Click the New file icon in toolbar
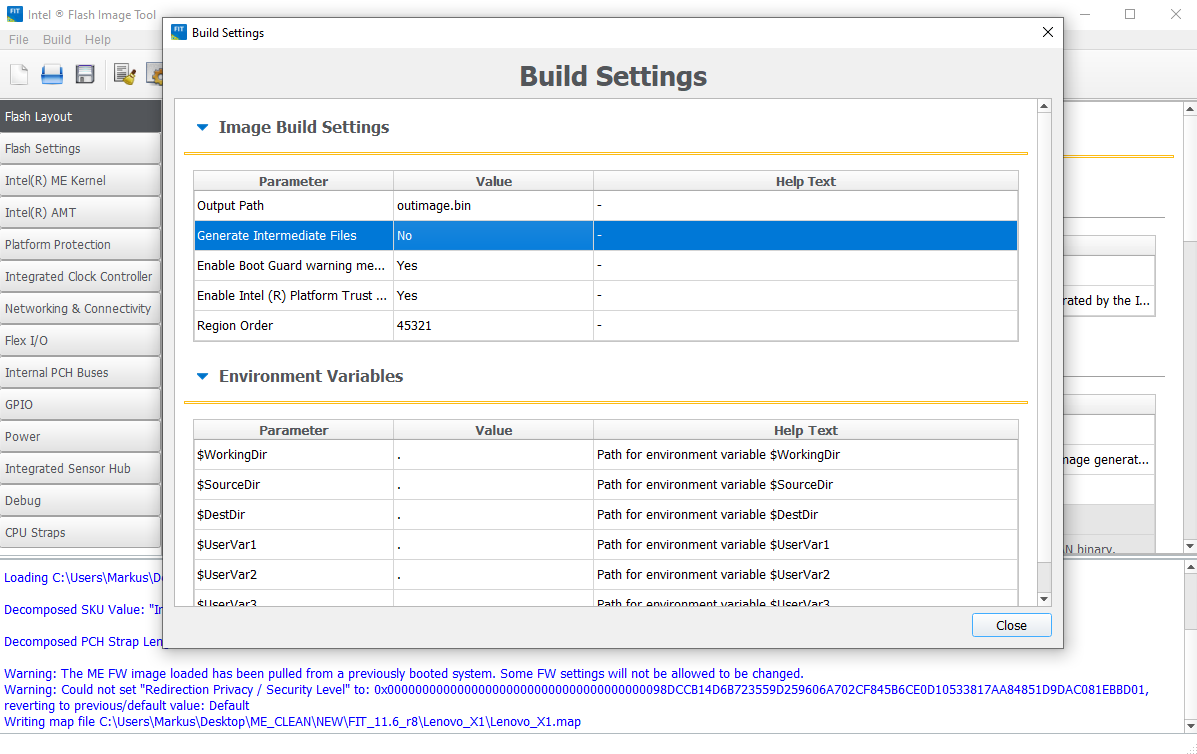Viewport: 1197px width, 754px height. pos(19,74)
